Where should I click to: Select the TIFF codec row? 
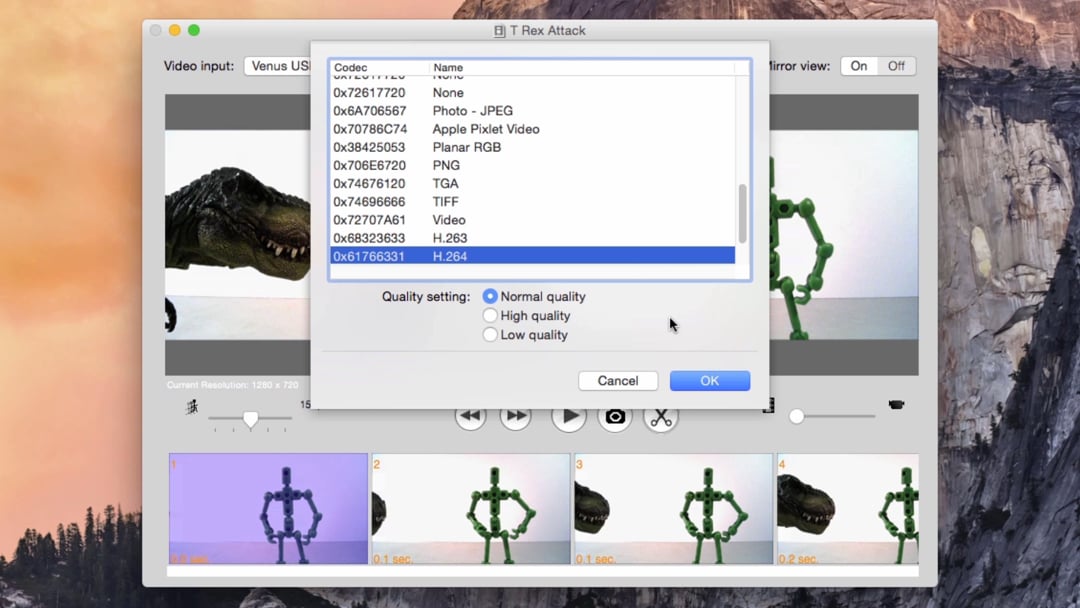coord(532,202)
